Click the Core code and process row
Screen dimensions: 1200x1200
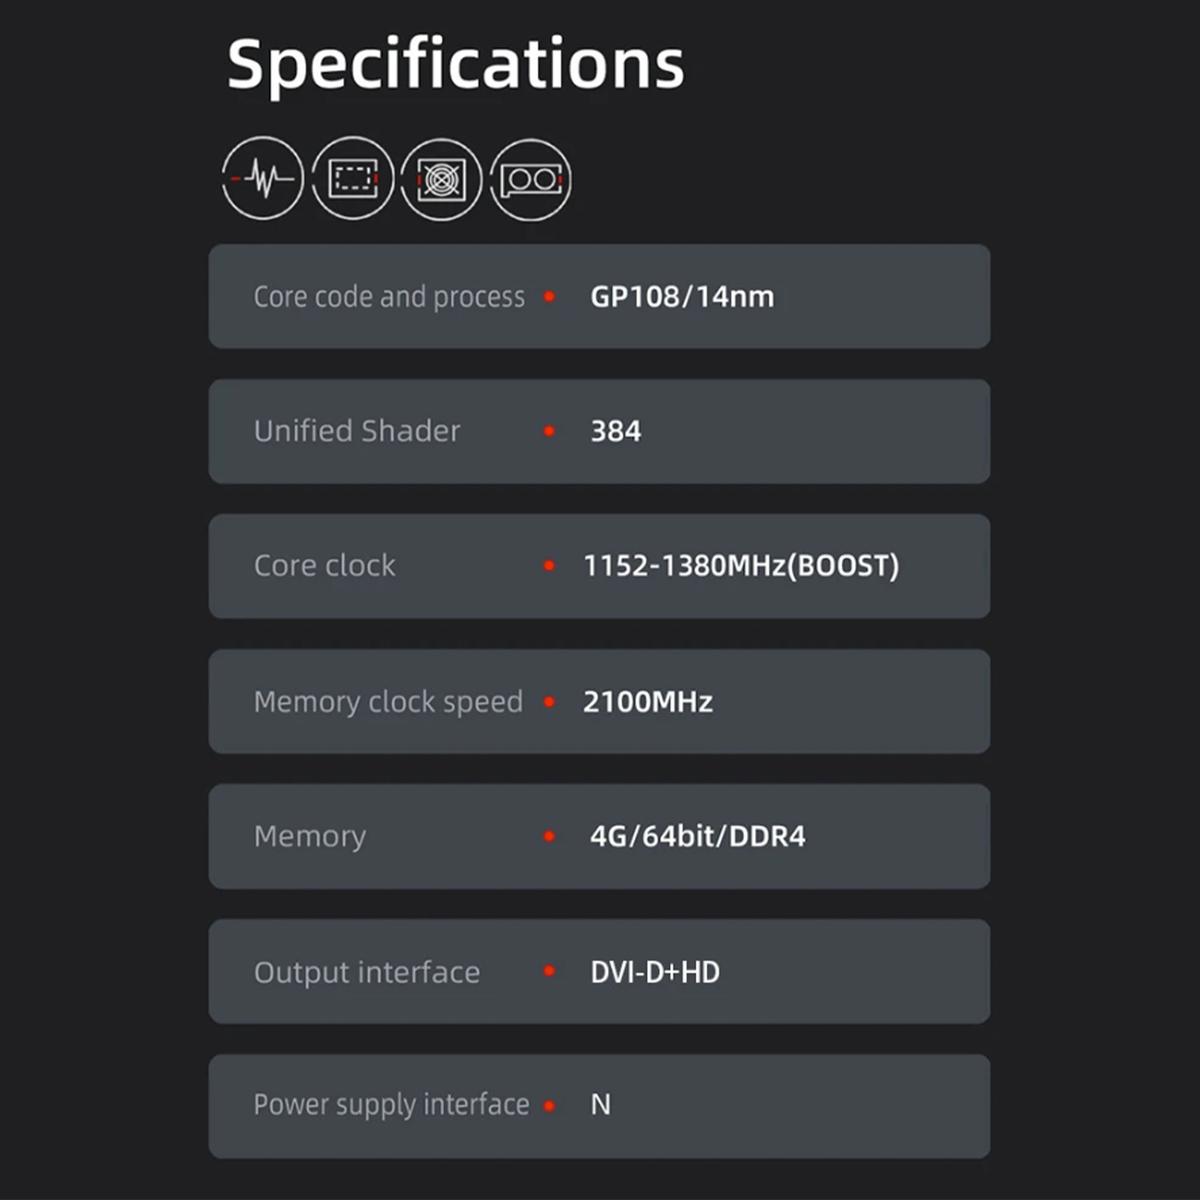(599, 296)
